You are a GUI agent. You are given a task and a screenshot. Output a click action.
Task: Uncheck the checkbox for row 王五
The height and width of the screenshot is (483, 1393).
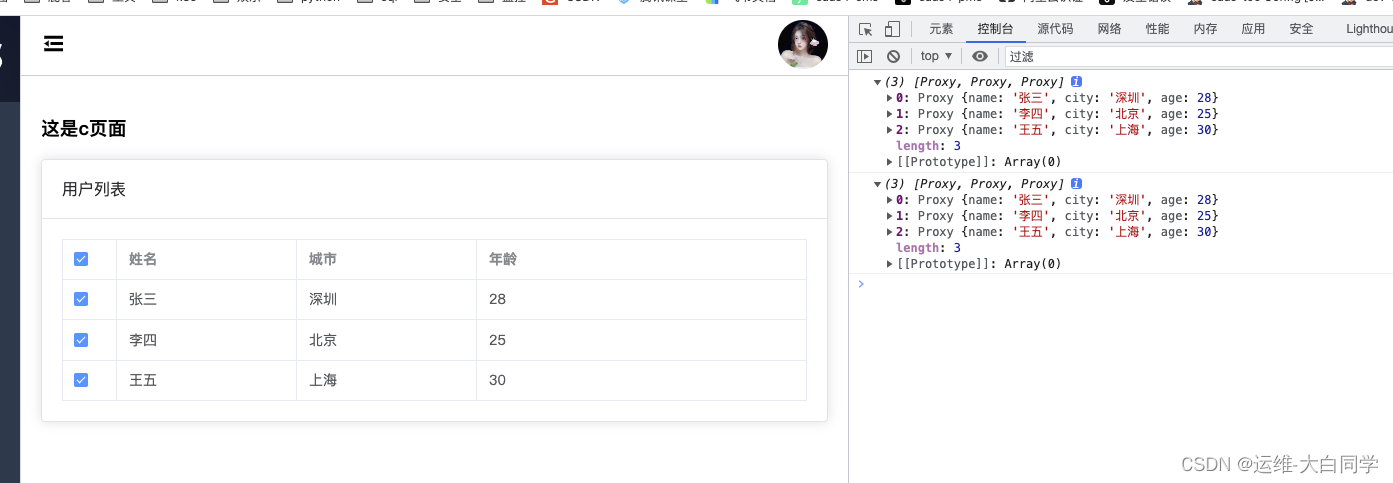(x=81, y=380)
